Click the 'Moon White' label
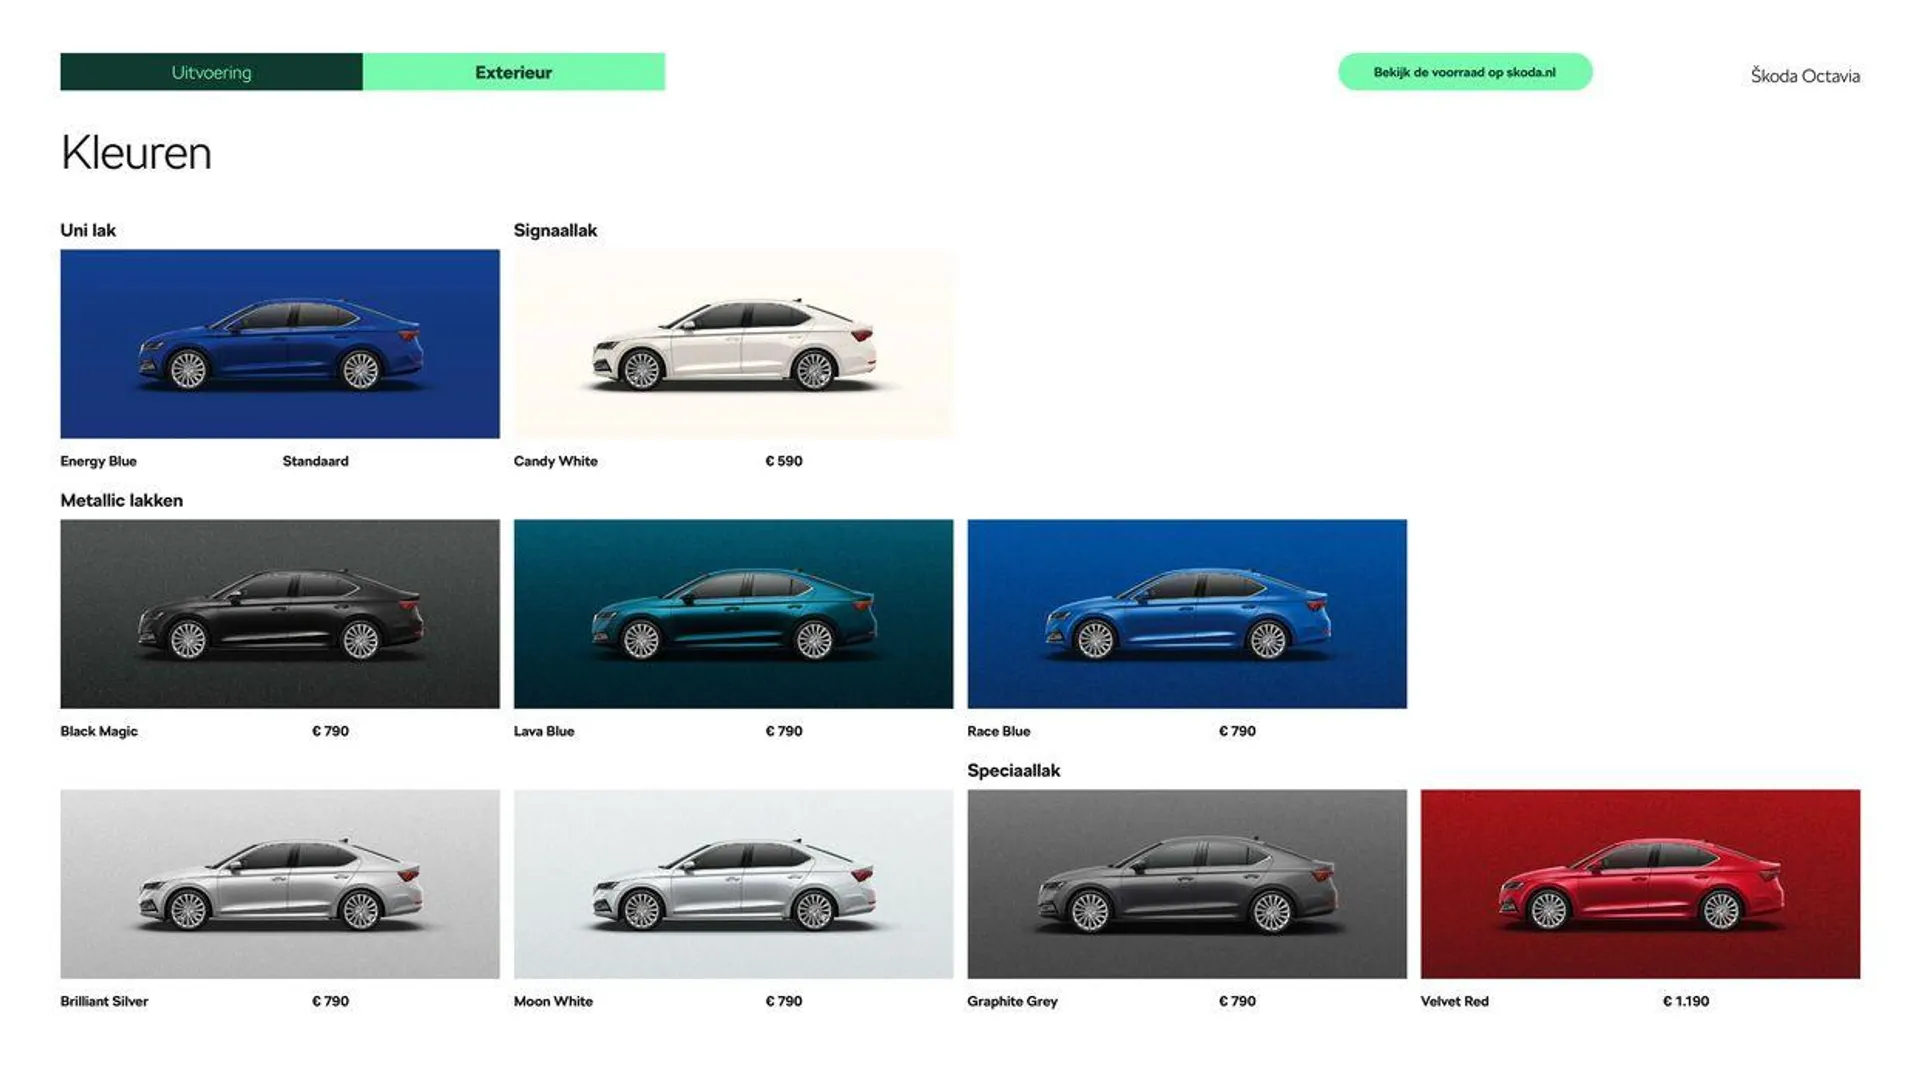The height and width of the screenshot is (1080, 1920). [x=553, y=1001]
